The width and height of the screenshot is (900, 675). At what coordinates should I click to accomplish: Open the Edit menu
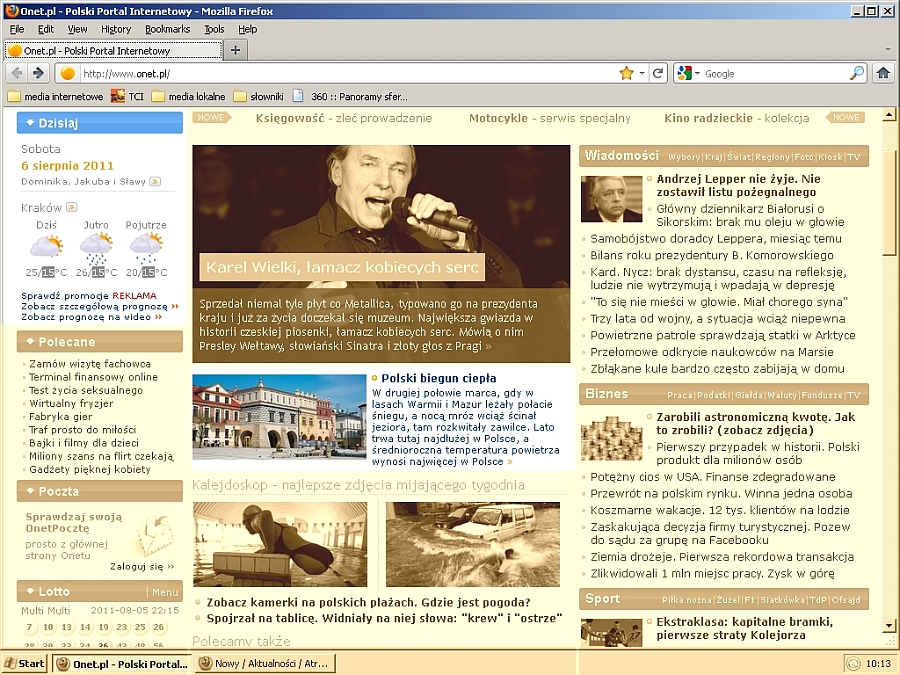point(45,29)
